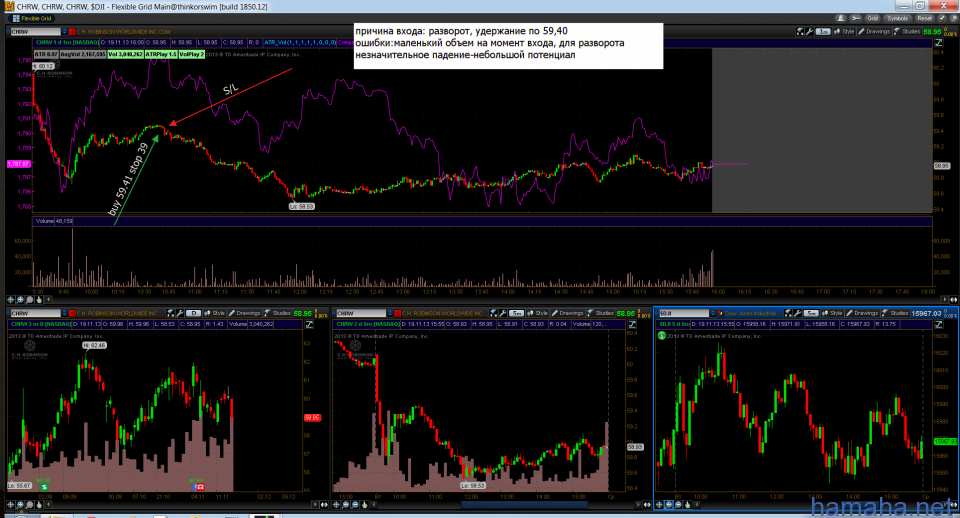Viewport: 960px width, 518px height.
Task: Click the zoom-in magnifier under the daily chart
Action: [x=20, y=505]
